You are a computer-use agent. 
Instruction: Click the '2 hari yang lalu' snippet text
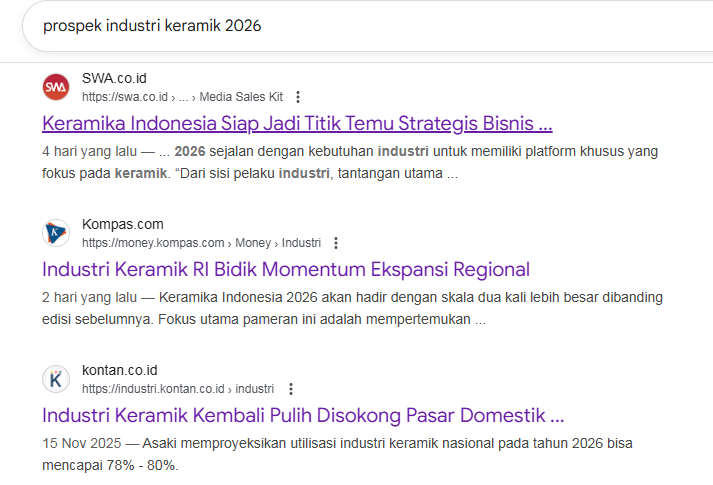pyautogui.click(x=89, y=297)
